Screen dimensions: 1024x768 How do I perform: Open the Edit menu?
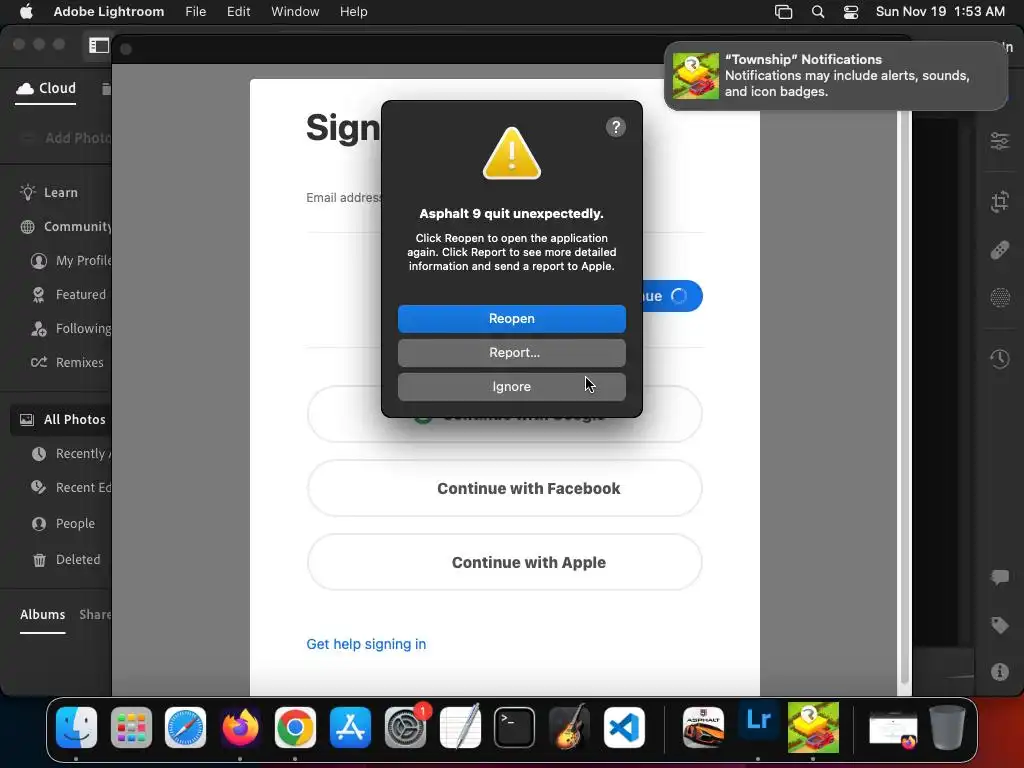point(238,12)
